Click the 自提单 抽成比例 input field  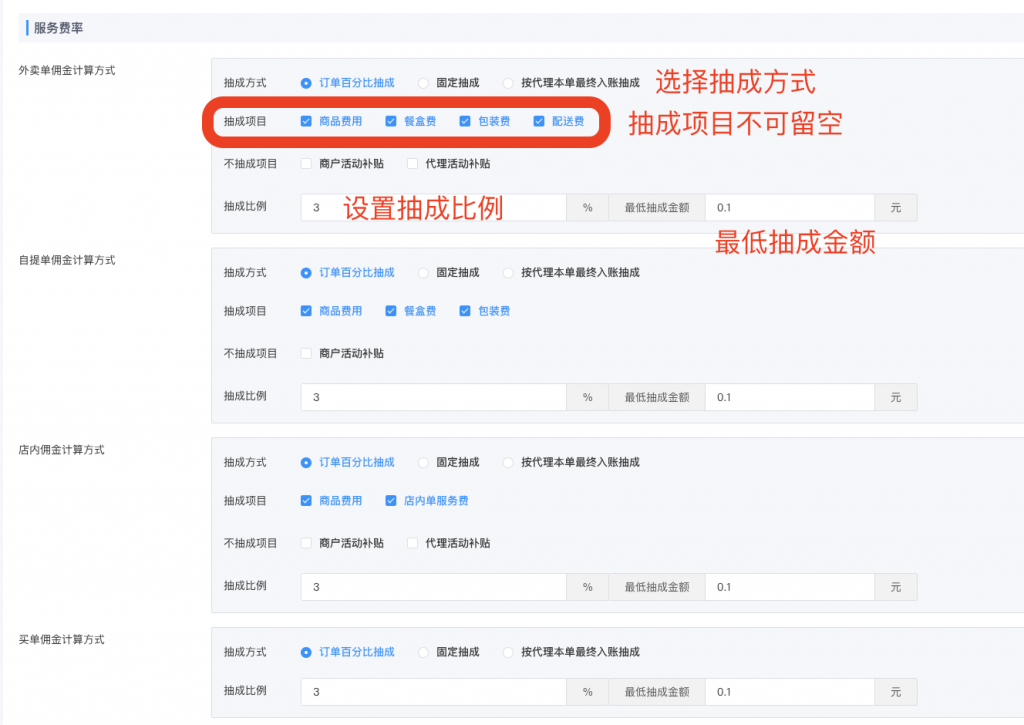click(x=430, y=397)
